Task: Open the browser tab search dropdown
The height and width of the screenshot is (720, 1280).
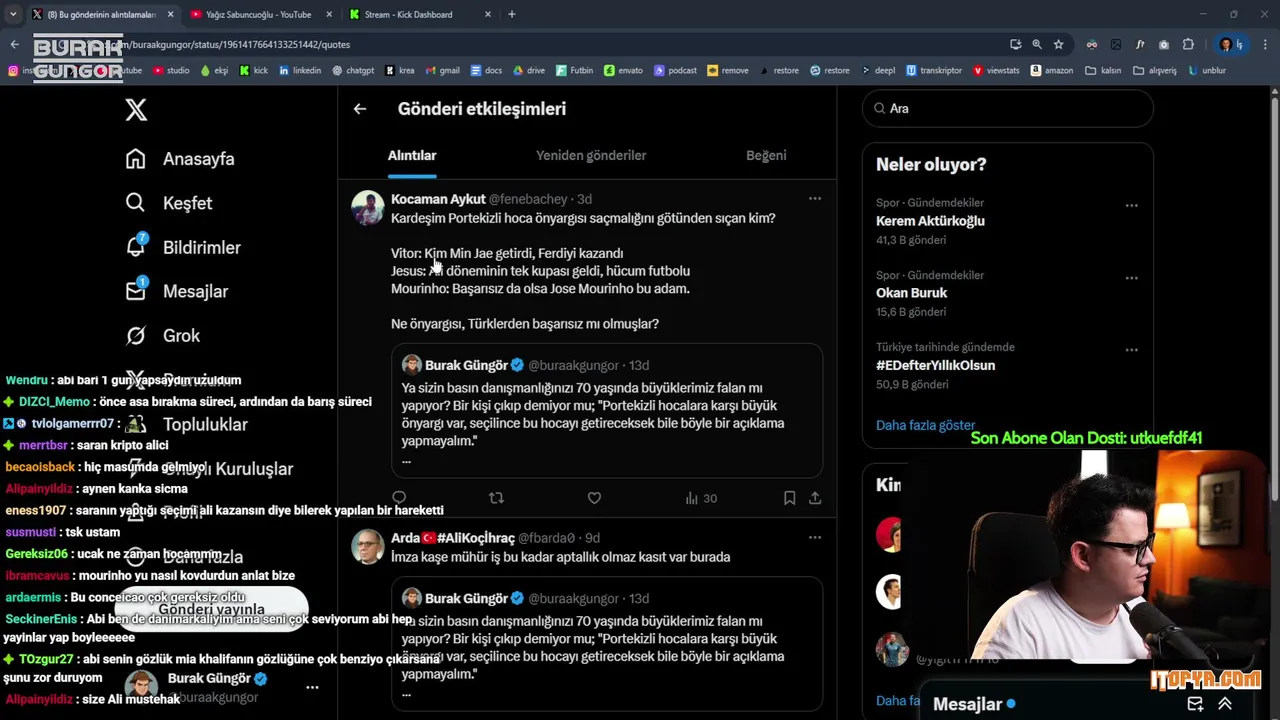Action: pyautogui.click(x=13, y=14)
